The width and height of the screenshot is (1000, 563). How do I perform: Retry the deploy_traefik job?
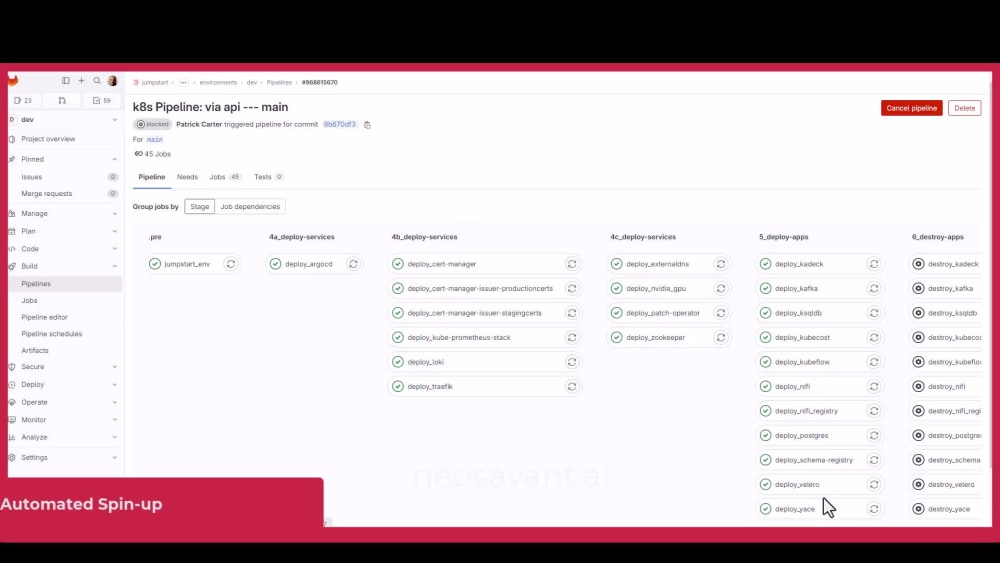[x=572, y=386]
